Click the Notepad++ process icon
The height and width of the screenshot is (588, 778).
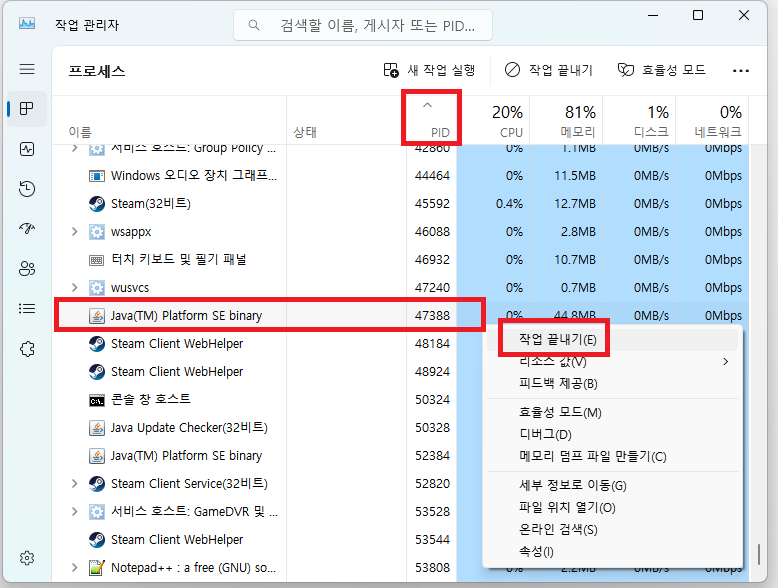click(x=97, y=567)
